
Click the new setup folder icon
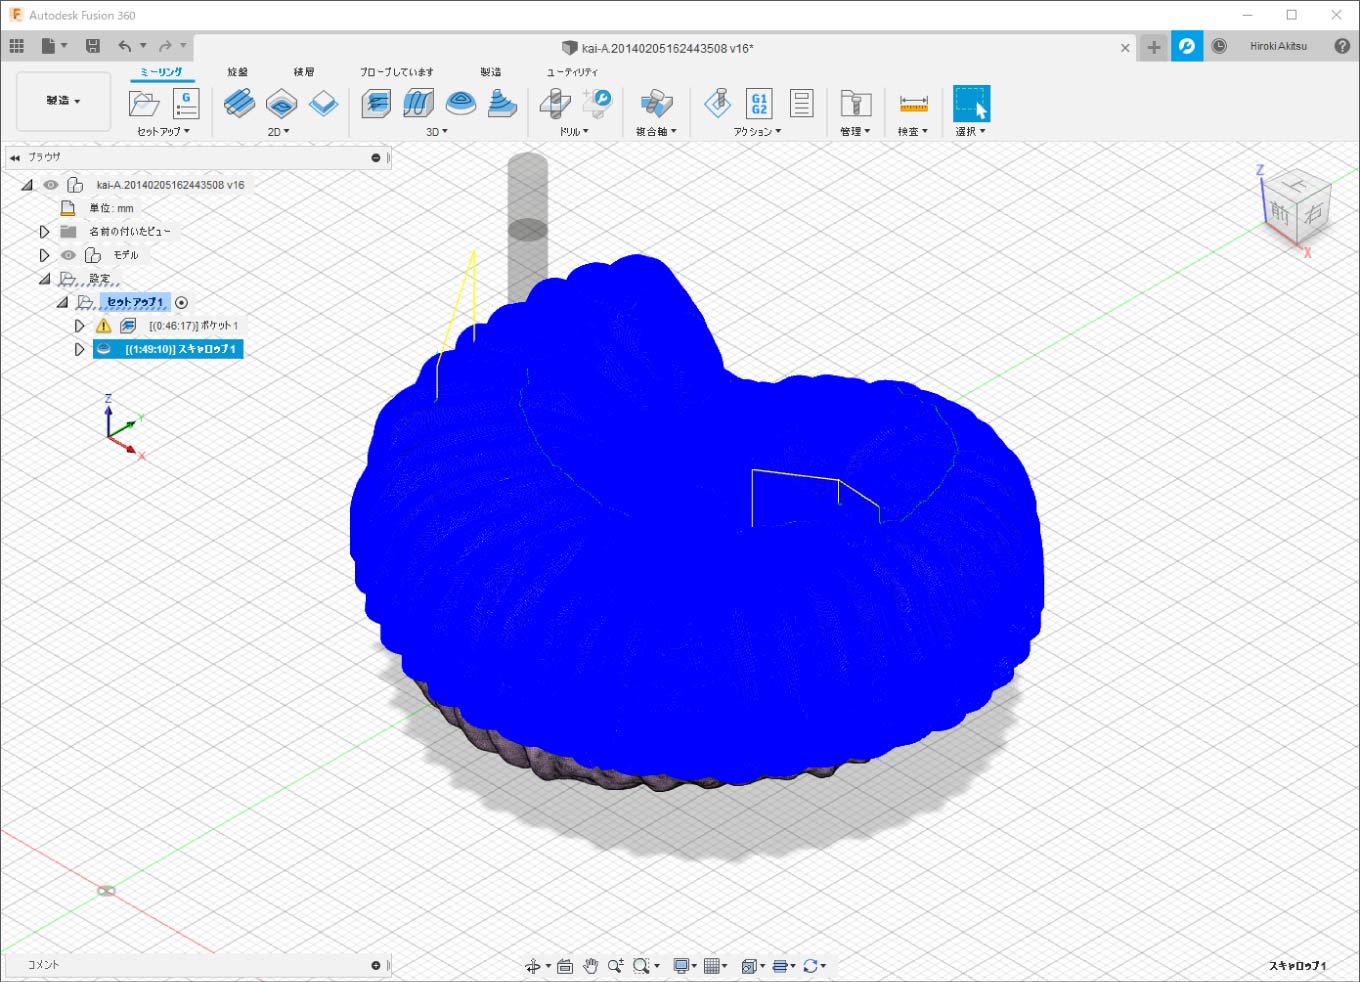pyautogui.click(x=144, y=103)
